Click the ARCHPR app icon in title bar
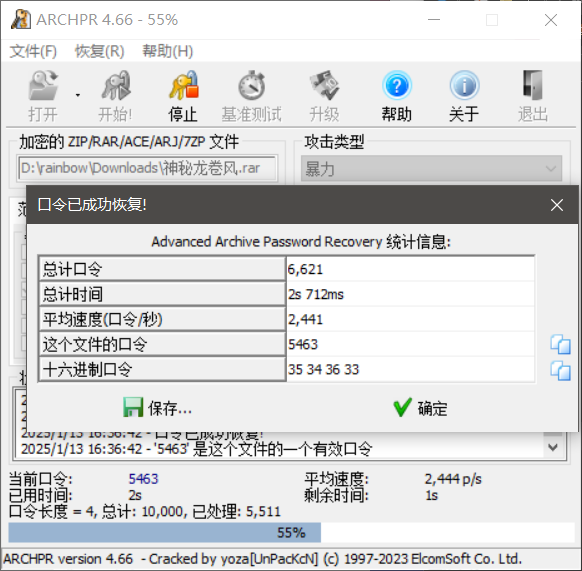This screenshot has height=571, width=582. [x=20, y=19]
